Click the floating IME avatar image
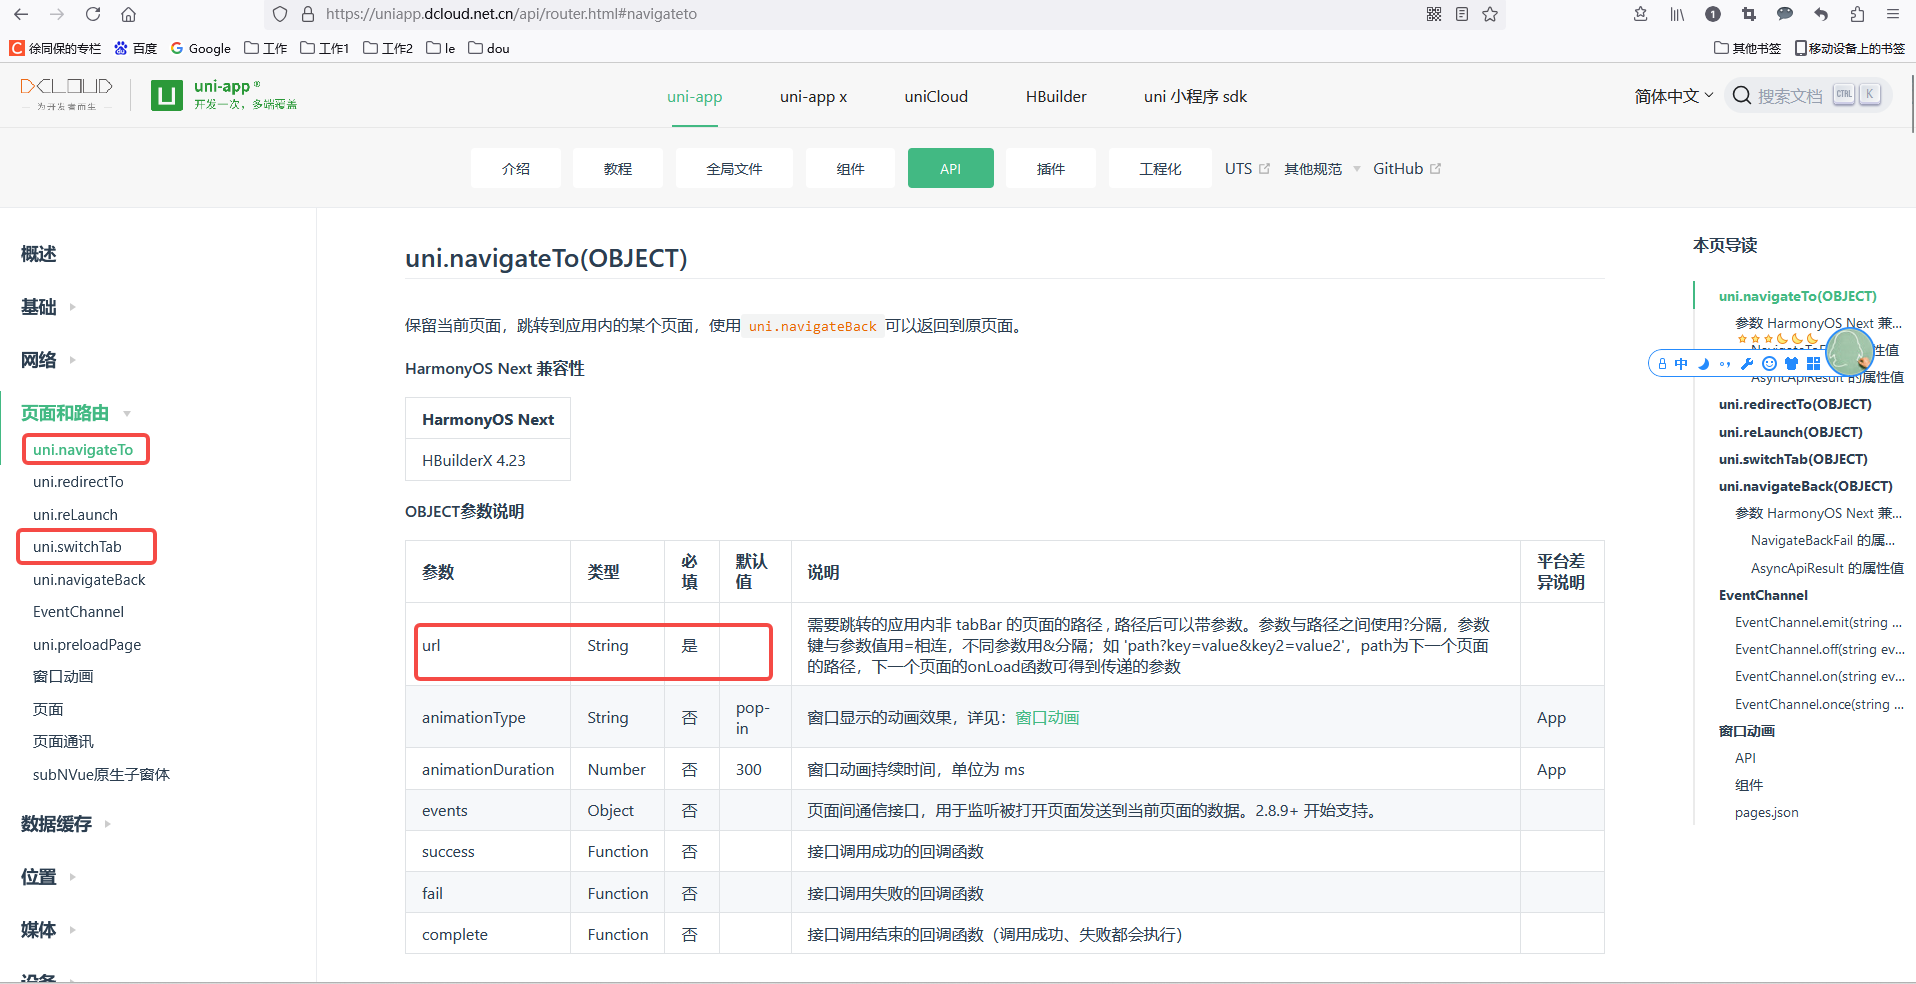The image size is (1916, 984). click(1849, 352)
